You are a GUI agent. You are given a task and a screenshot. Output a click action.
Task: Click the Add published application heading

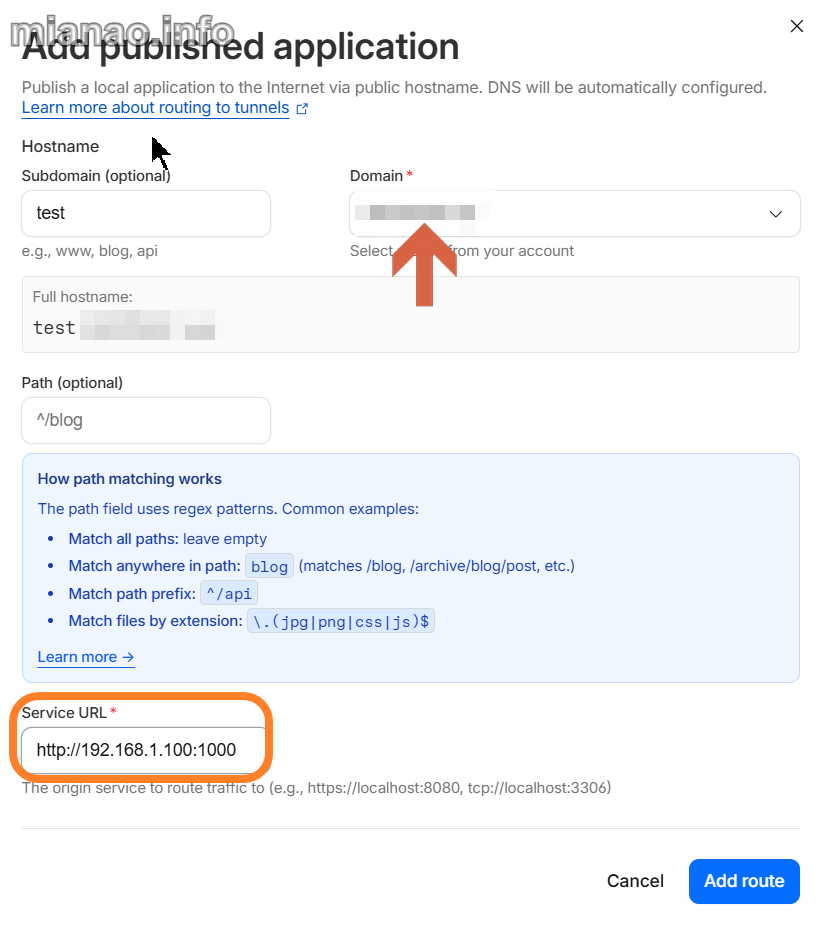tap(240, 47)
